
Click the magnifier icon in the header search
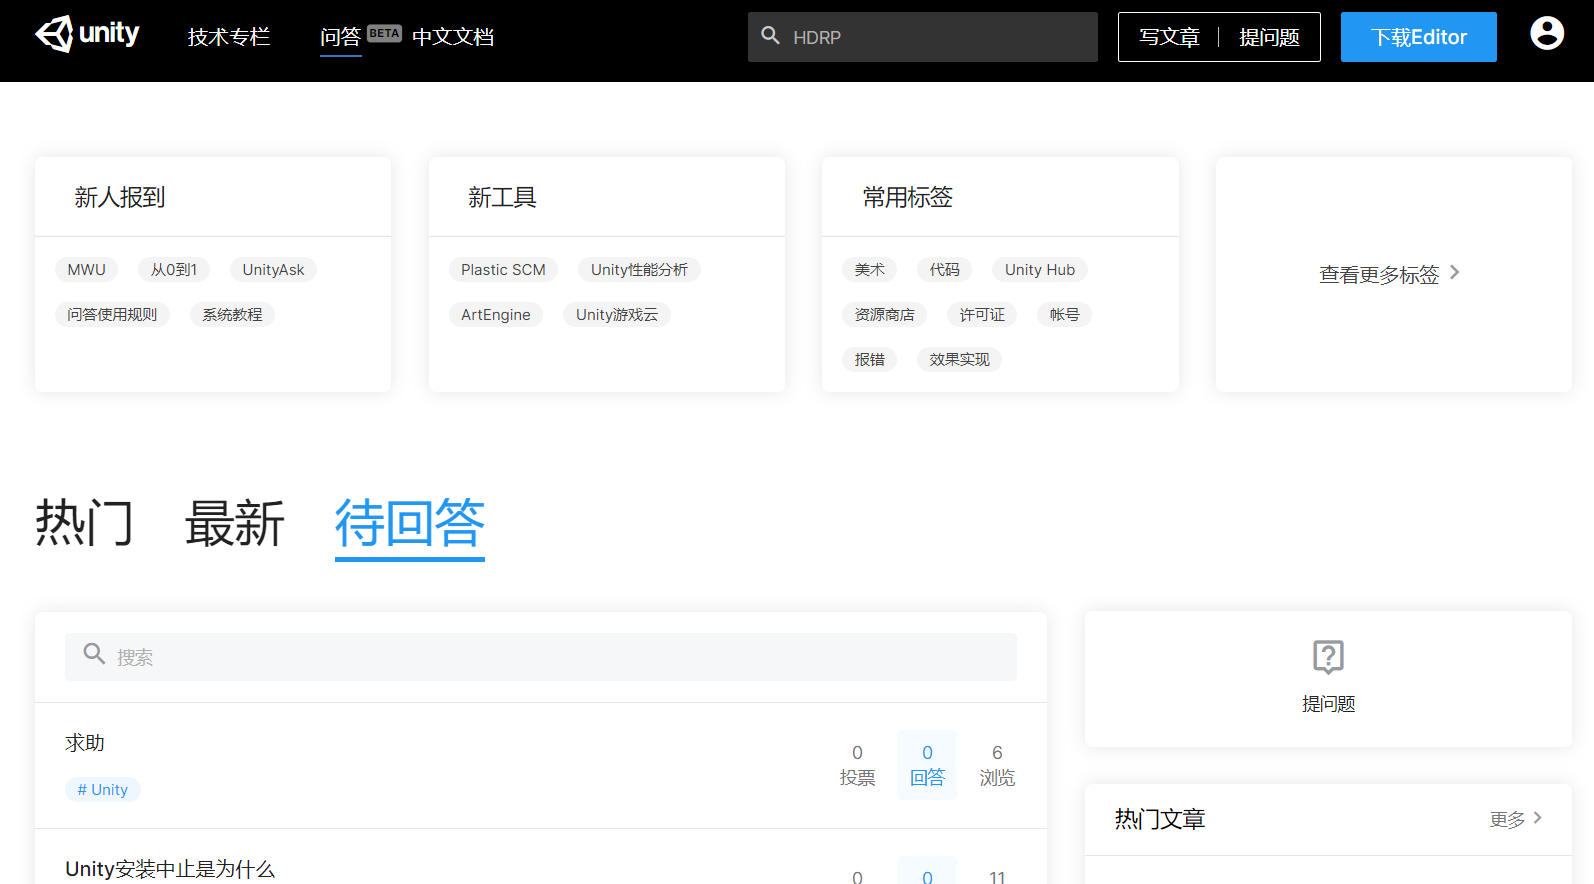click(770, 36)
